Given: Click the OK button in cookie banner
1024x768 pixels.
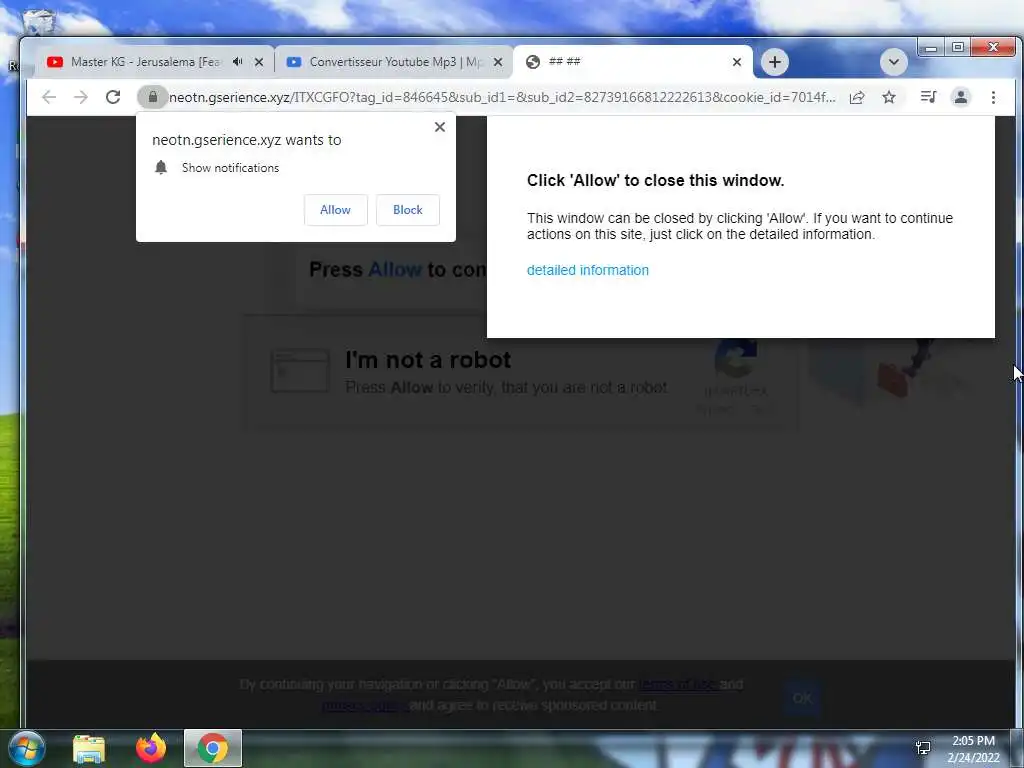Looking at the screenshot, I should tap(803, 698).
